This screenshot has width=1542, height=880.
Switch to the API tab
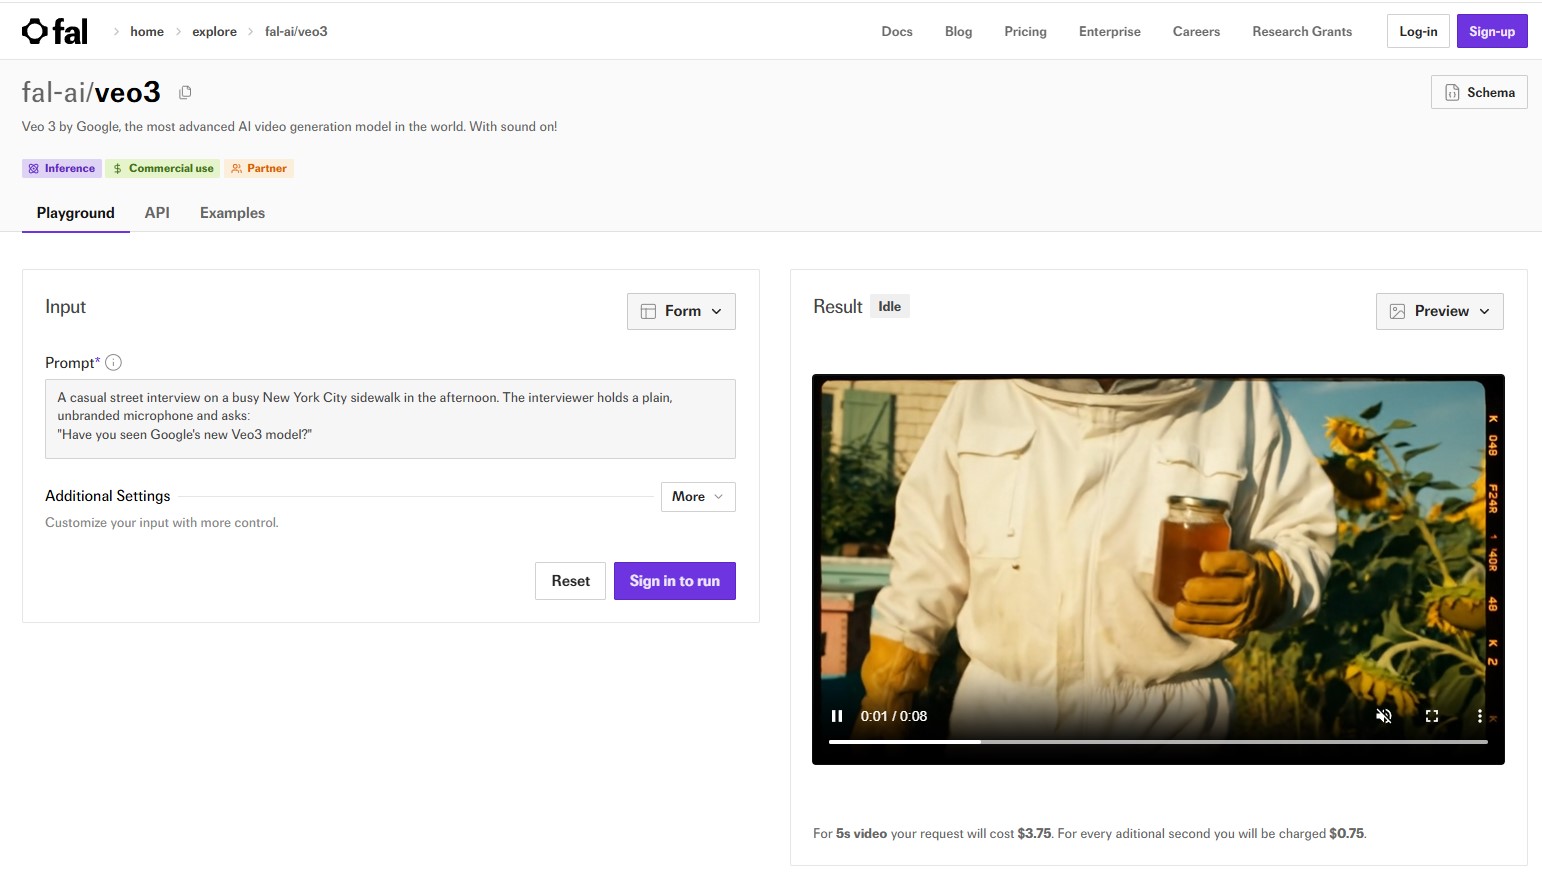[x=157, y=213]
